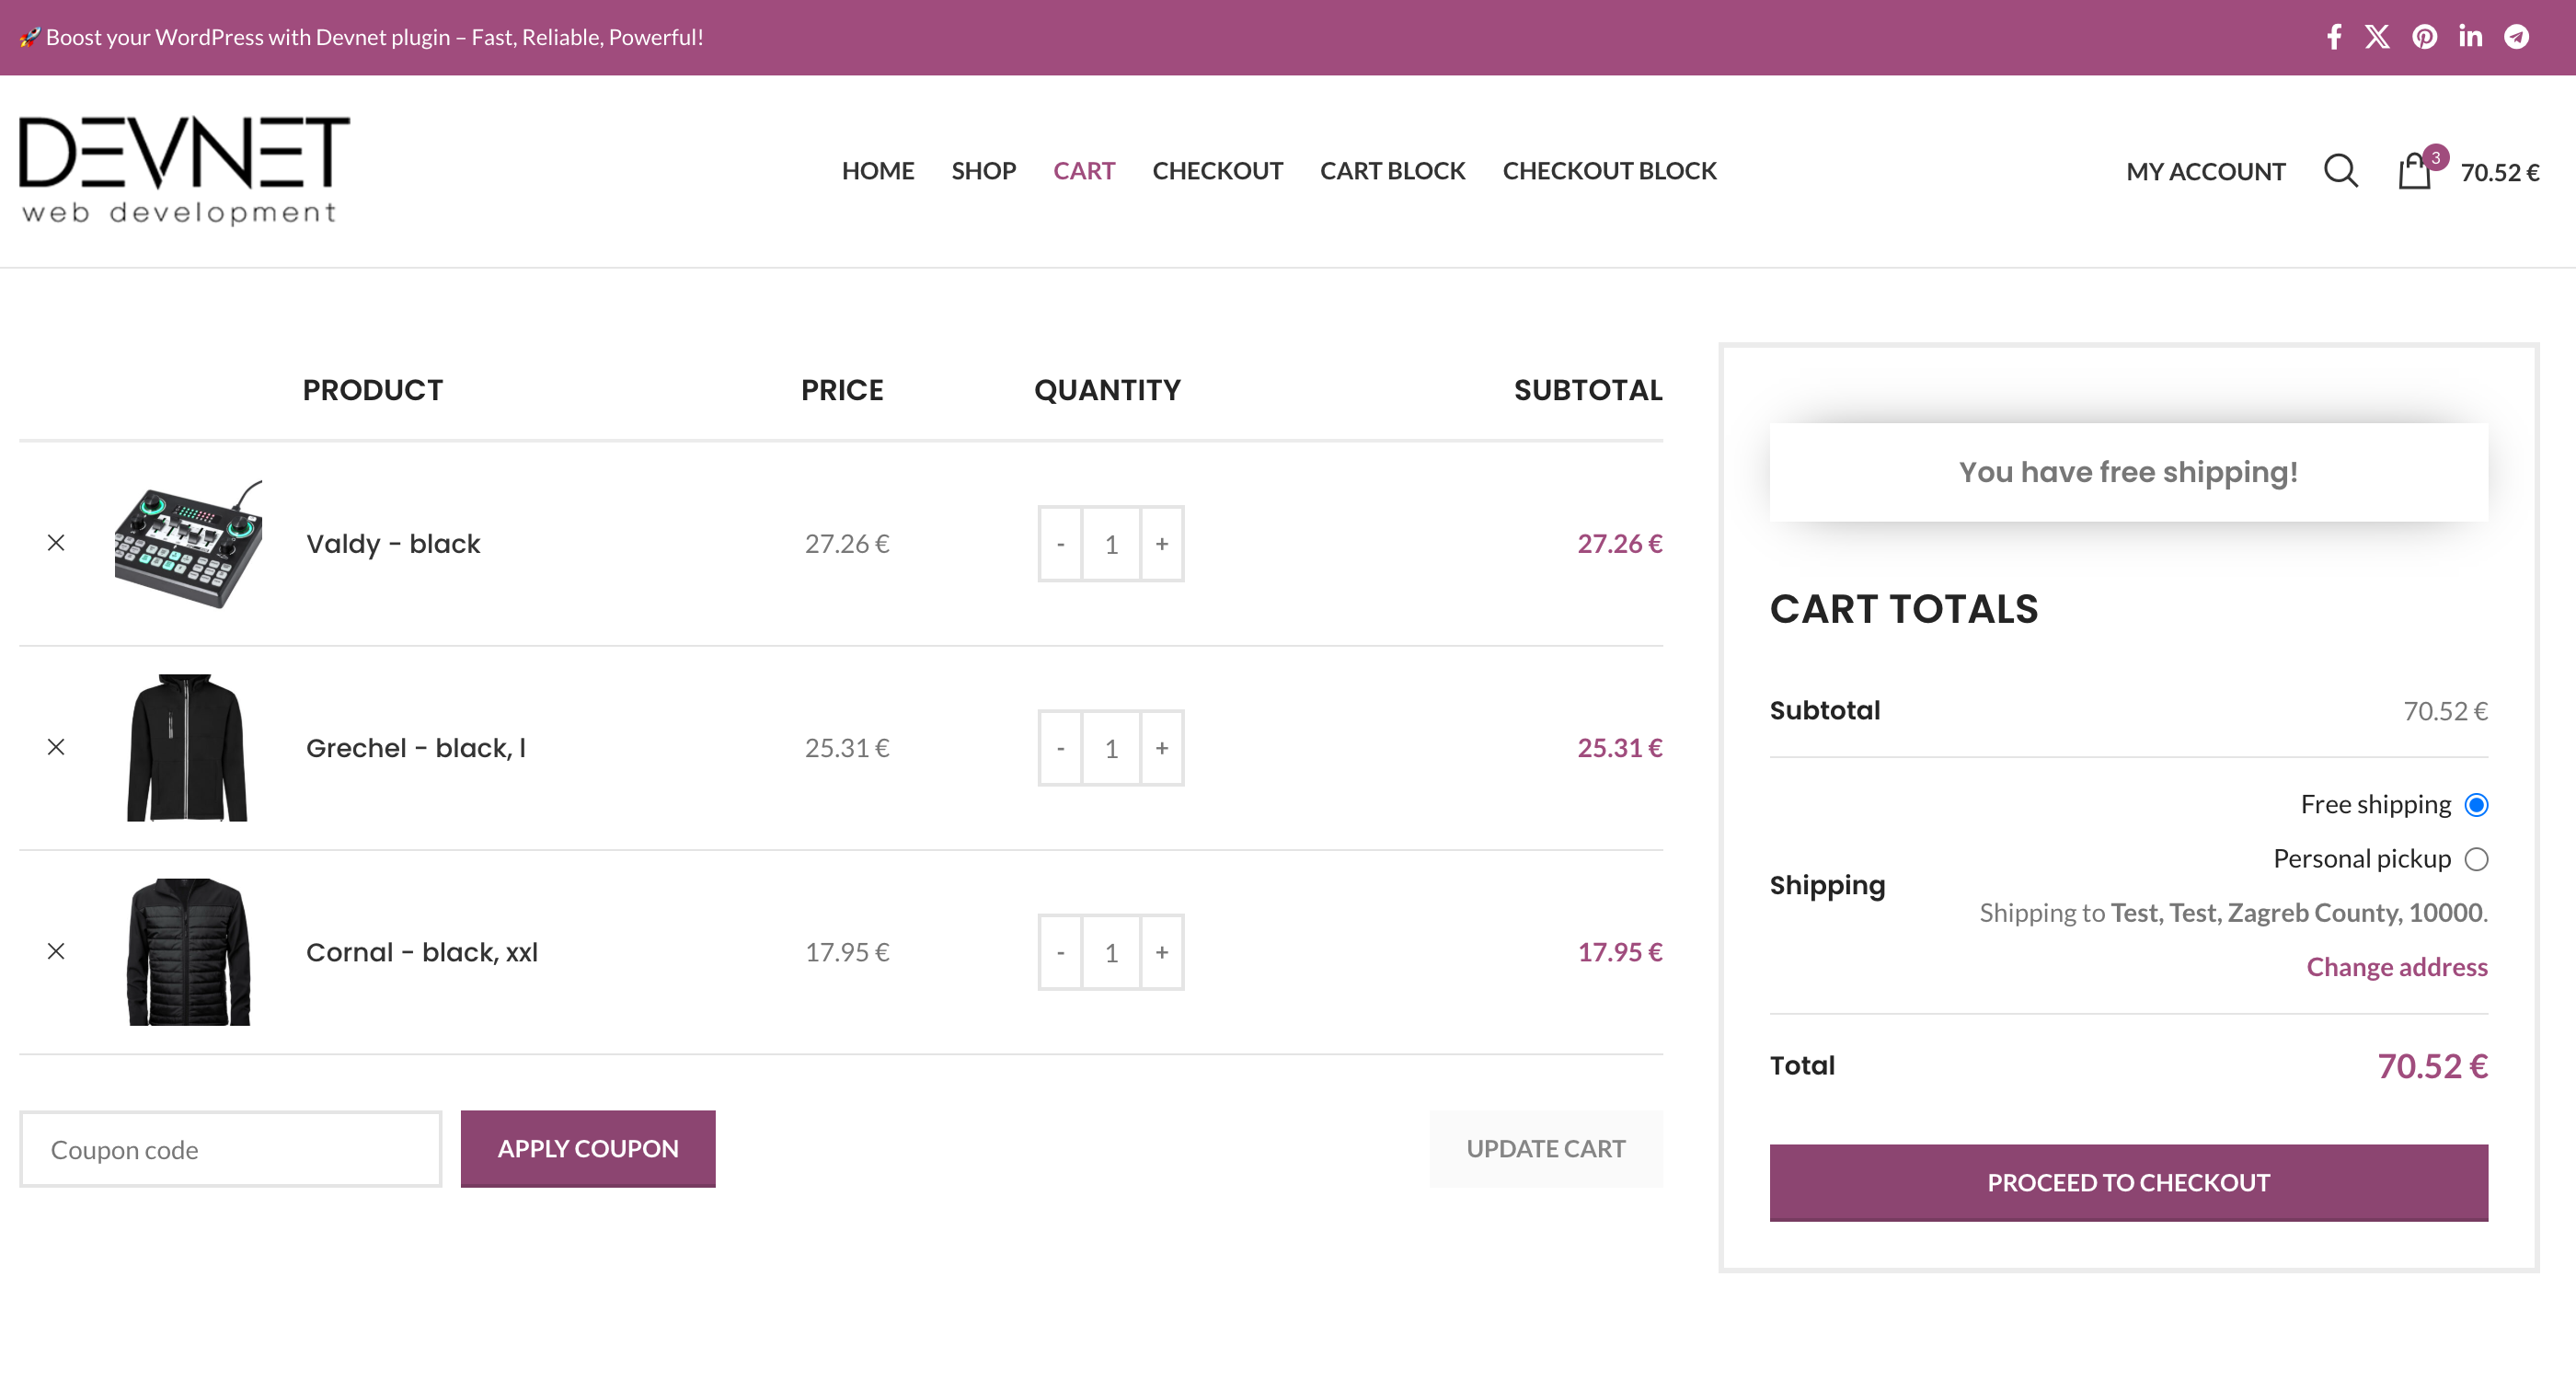Click the Coupon code input field

[231, 1149]
